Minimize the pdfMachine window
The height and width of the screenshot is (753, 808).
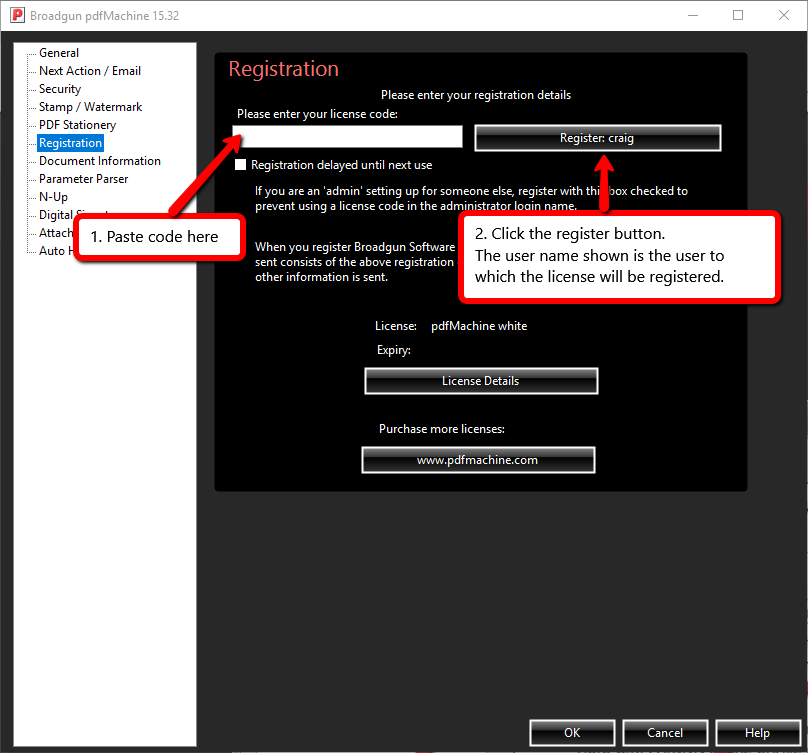tap(693, 15)
